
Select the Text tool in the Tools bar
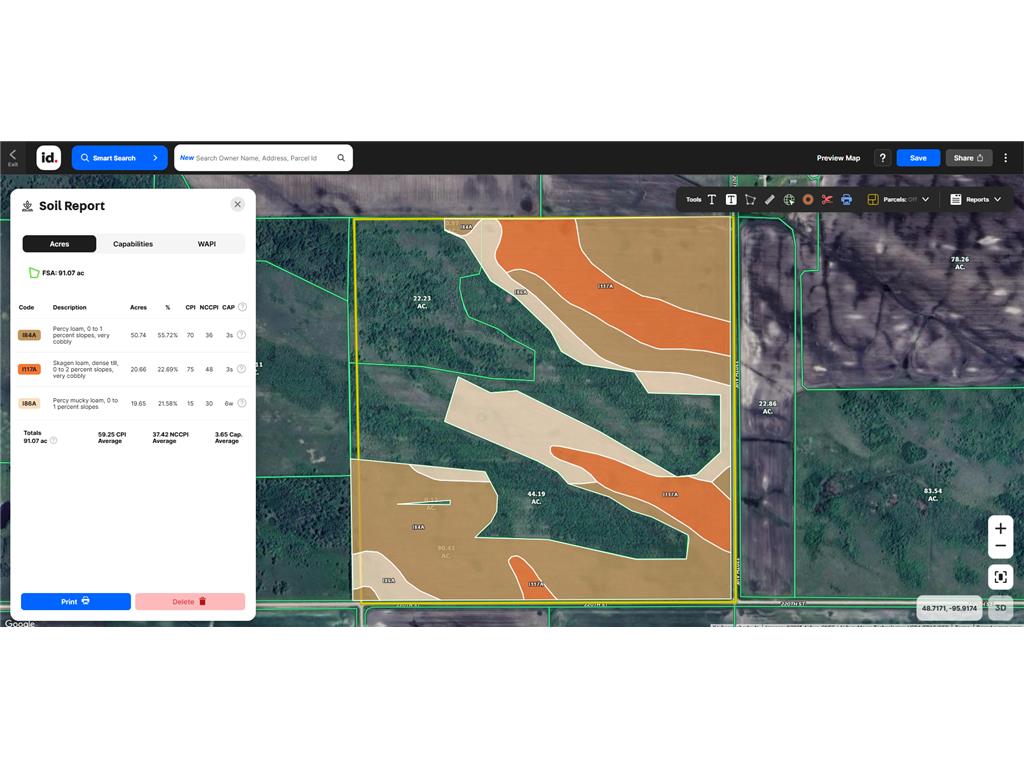coord(712,199)
